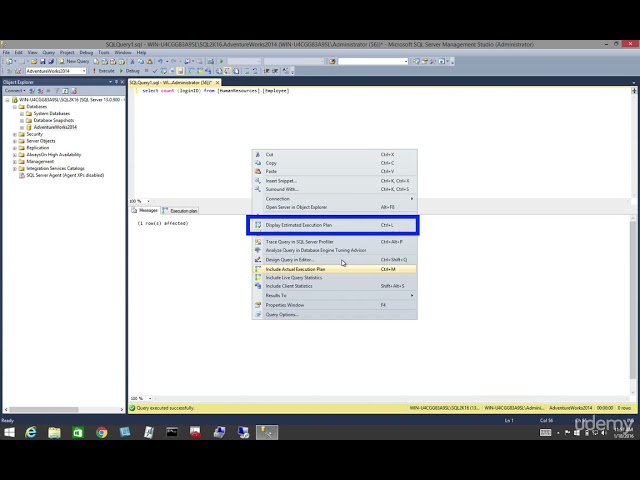Open the Connection submenu in context menu
This screenshot has height=480, width=640.
(335, 199)
